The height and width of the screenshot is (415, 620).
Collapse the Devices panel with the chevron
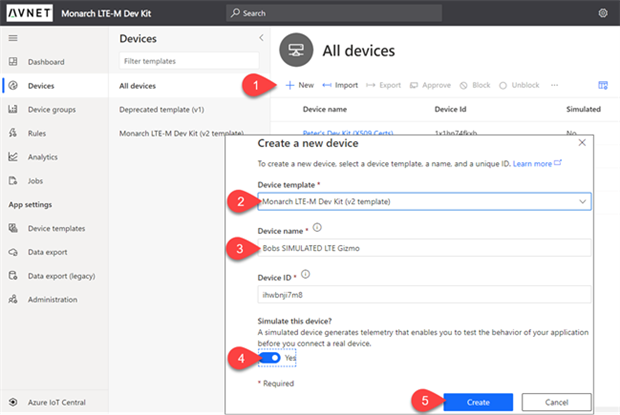[262, 38]
